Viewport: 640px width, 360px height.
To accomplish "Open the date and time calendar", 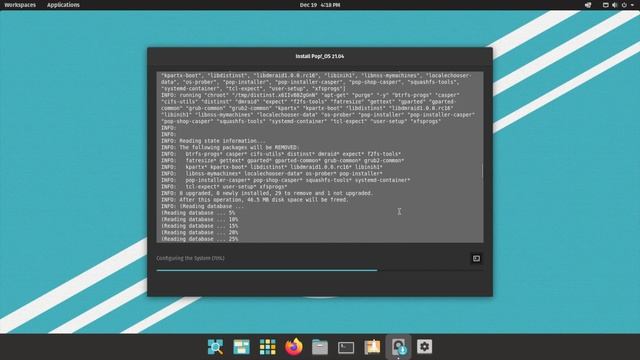I will click(320, 5).
